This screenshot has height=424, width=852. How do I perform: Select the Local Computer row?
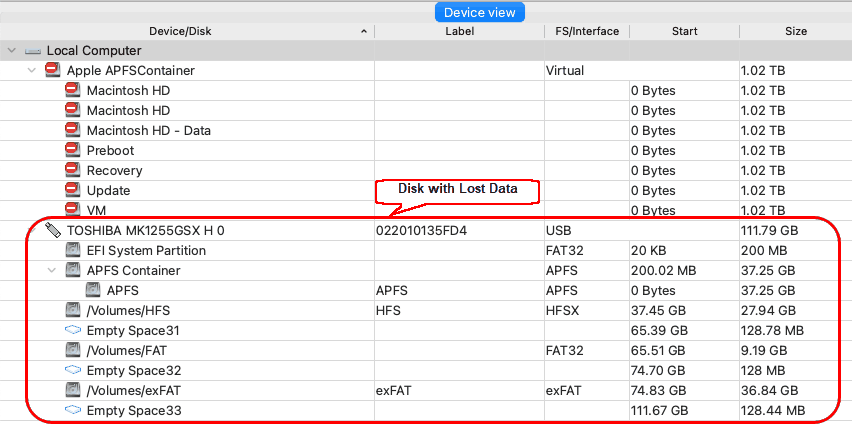426,51
